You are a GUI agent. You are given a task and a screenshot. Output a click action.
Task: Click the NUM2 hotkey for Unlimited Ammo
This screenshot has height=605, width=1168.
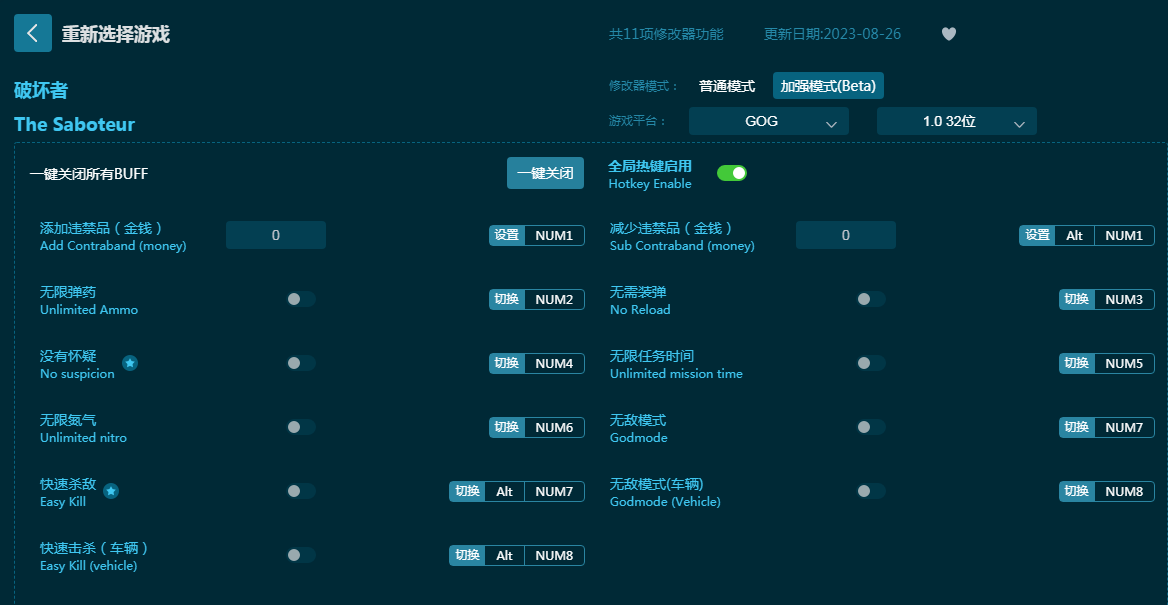(555, 300)
